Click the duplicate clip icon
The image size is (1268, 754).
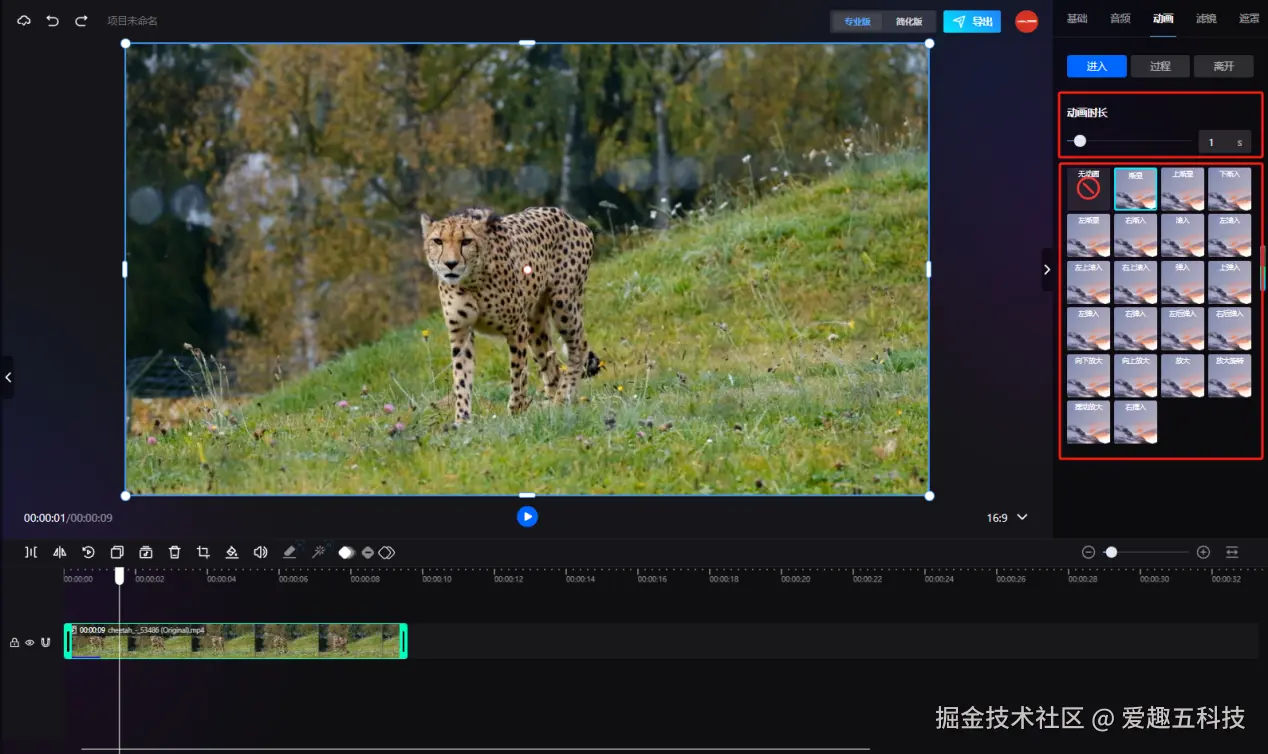(117, 552)
